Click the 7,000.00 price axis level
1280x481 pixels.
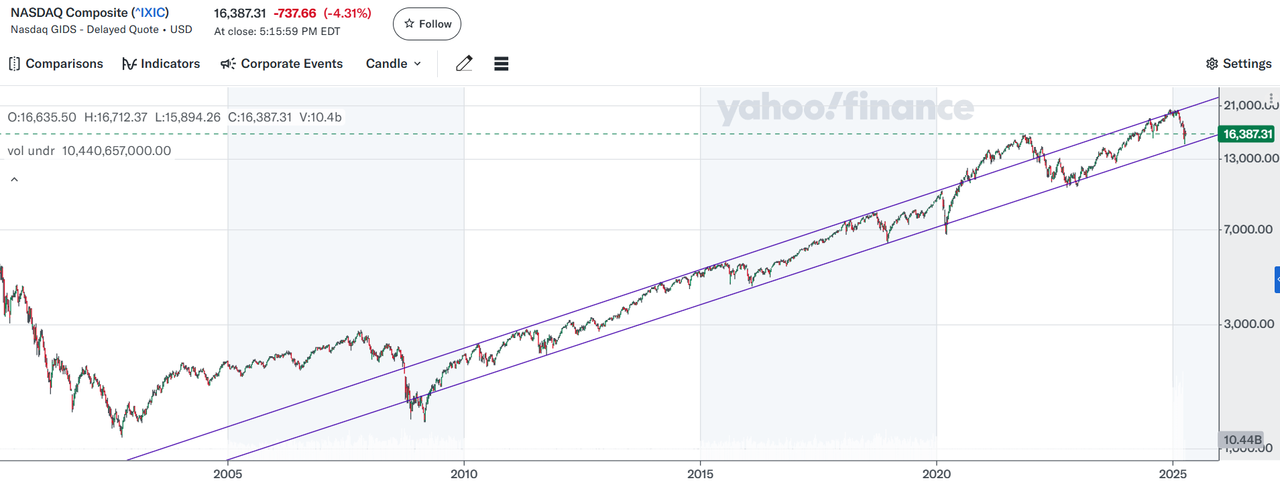pyautogui.click(x=1248, y=230)
